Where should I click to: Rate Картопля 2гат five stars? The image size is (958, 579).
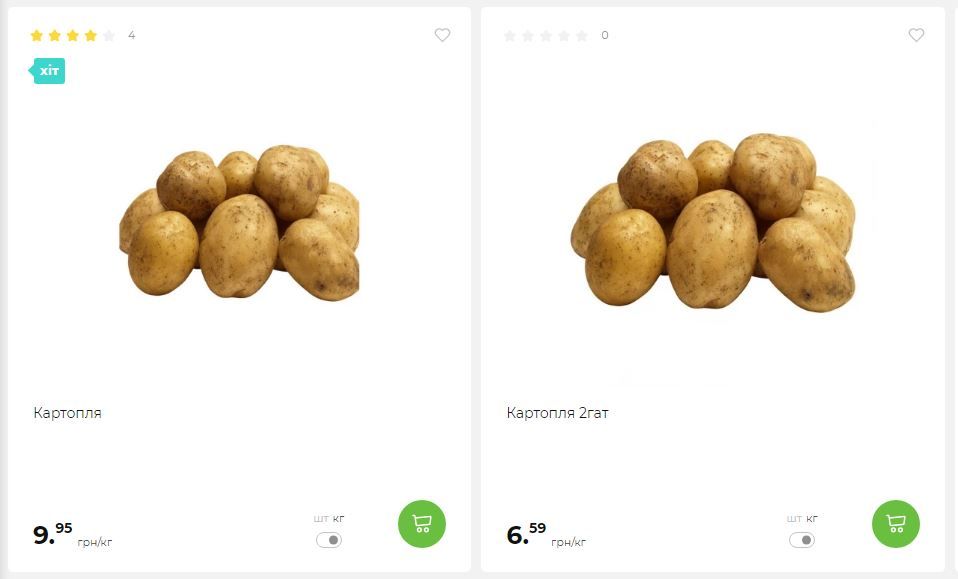tap(582, 35)
